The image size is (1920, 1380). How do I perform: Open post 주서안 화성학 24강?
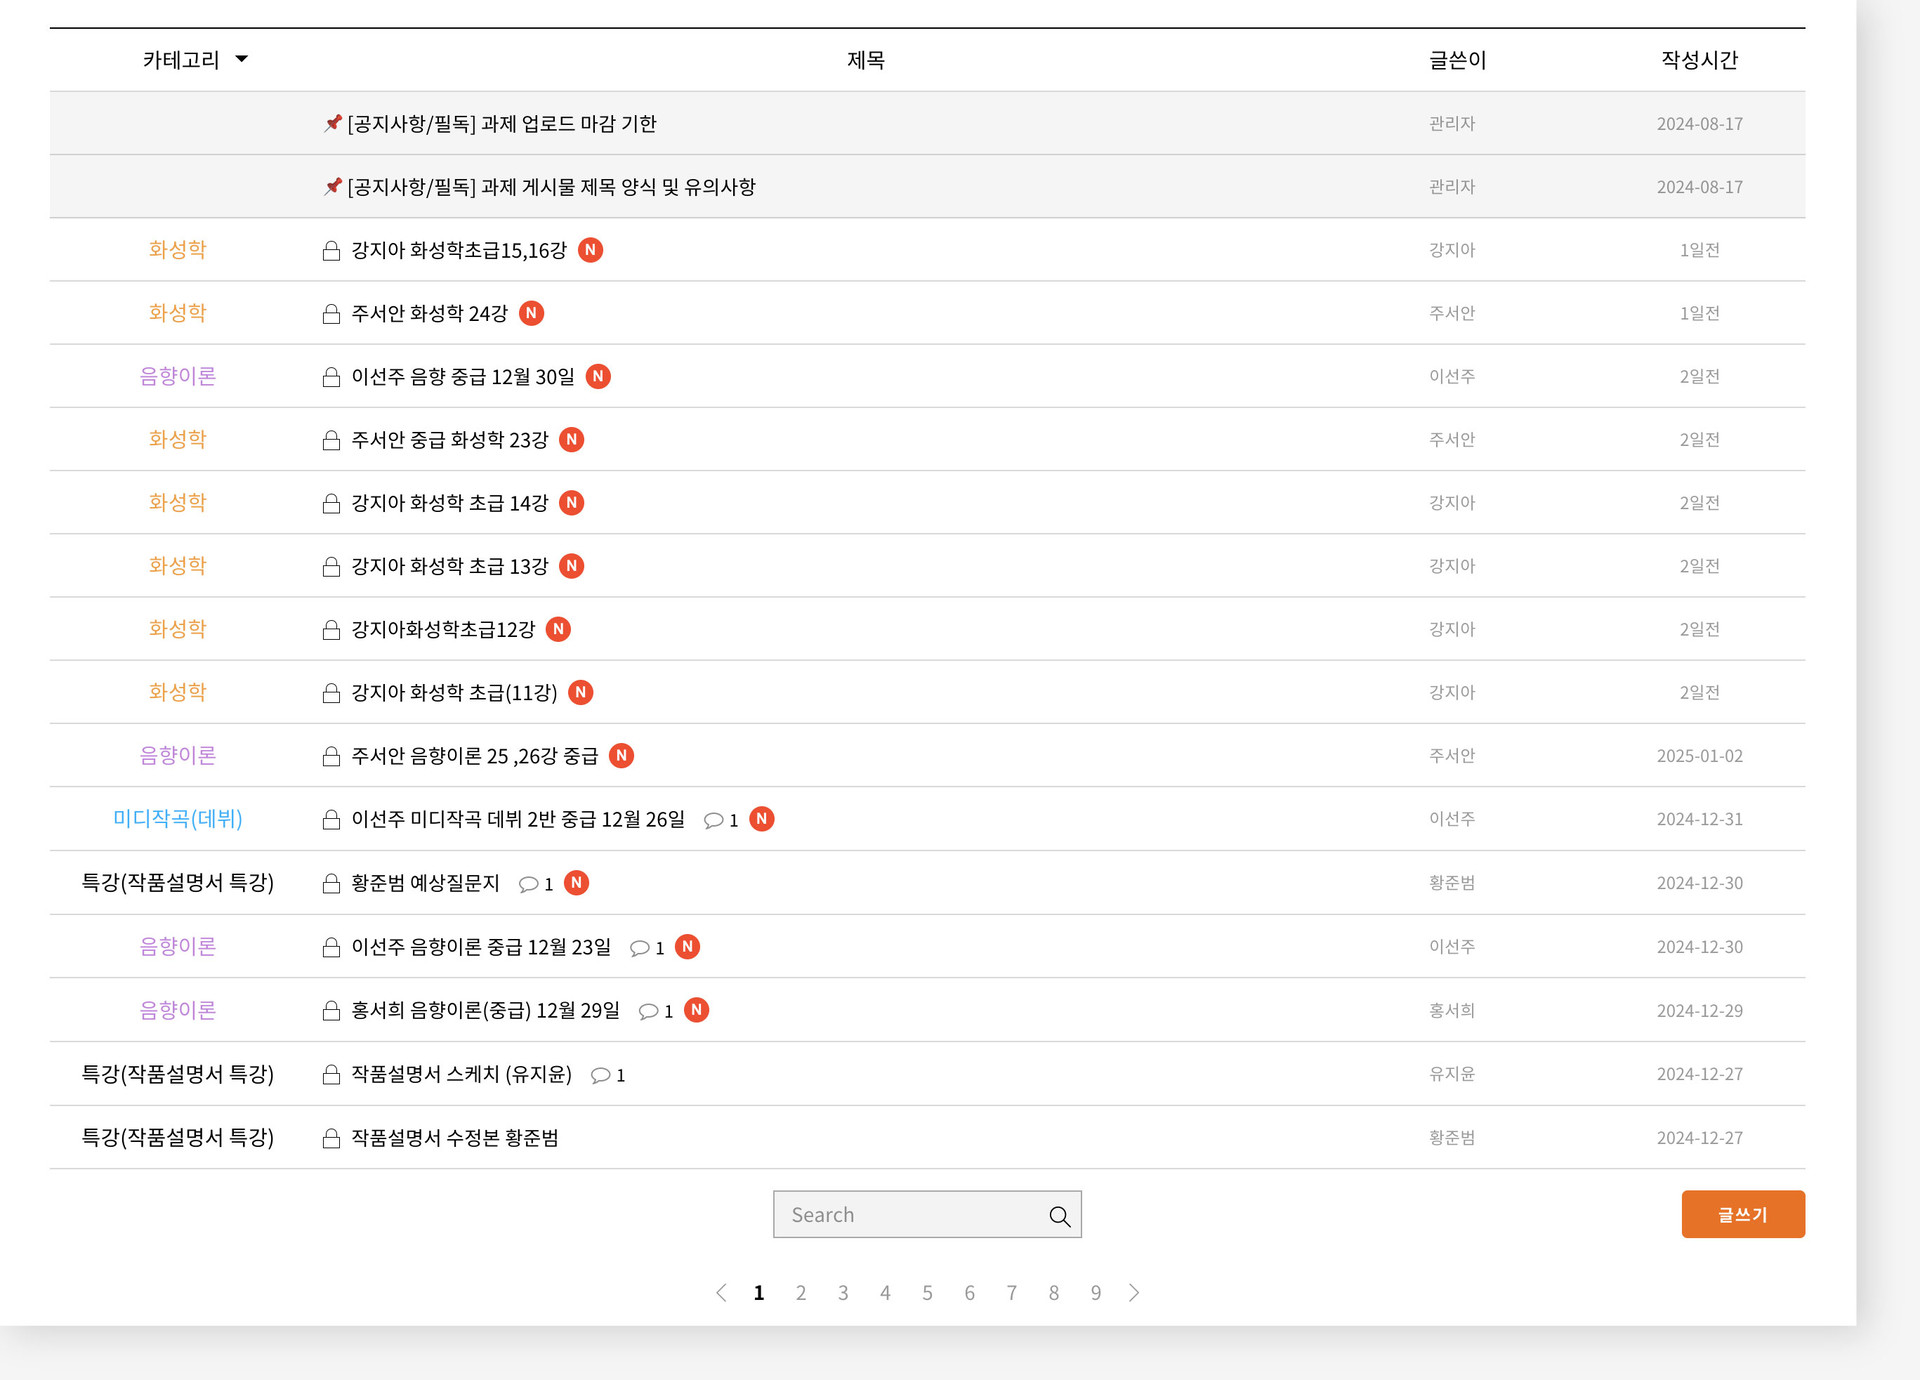tap(430, 314)
